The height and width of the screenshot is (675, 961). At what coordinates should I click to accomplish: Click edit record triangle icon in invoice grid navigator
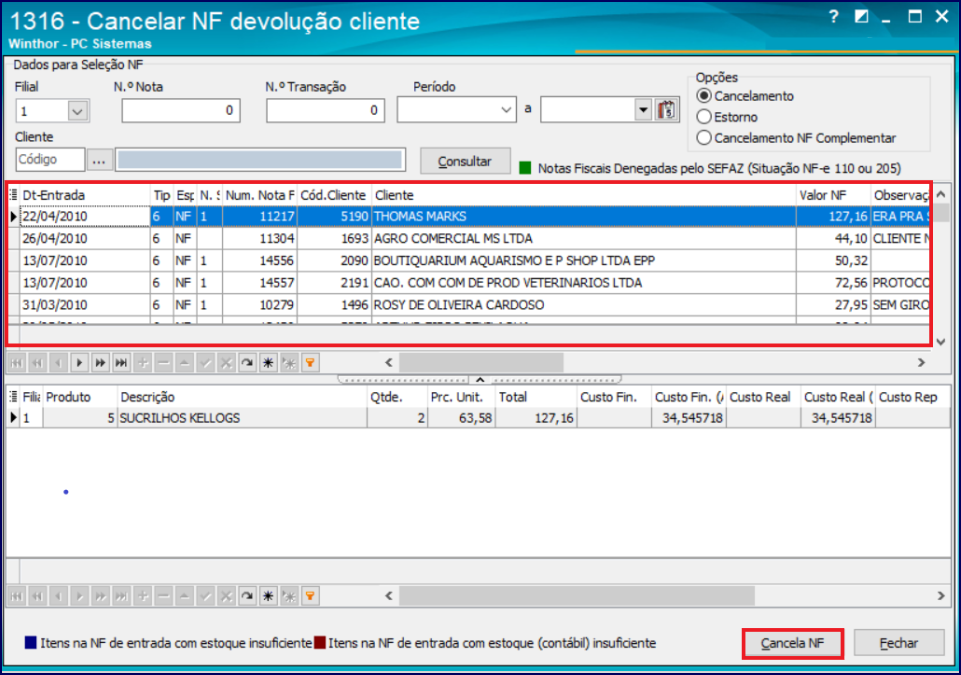[x=184, y=363]
